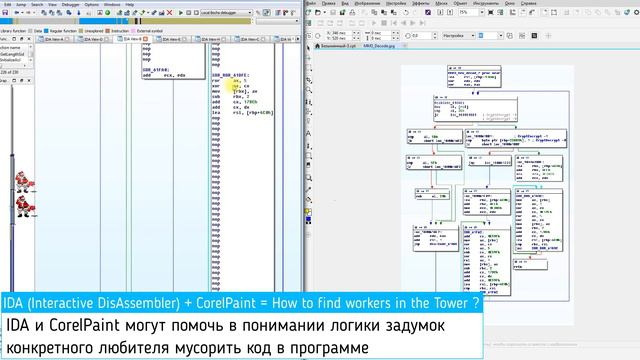Click the IDA navigation band overview bar
This screenshot has width=640, height=360.
point(126,21)
